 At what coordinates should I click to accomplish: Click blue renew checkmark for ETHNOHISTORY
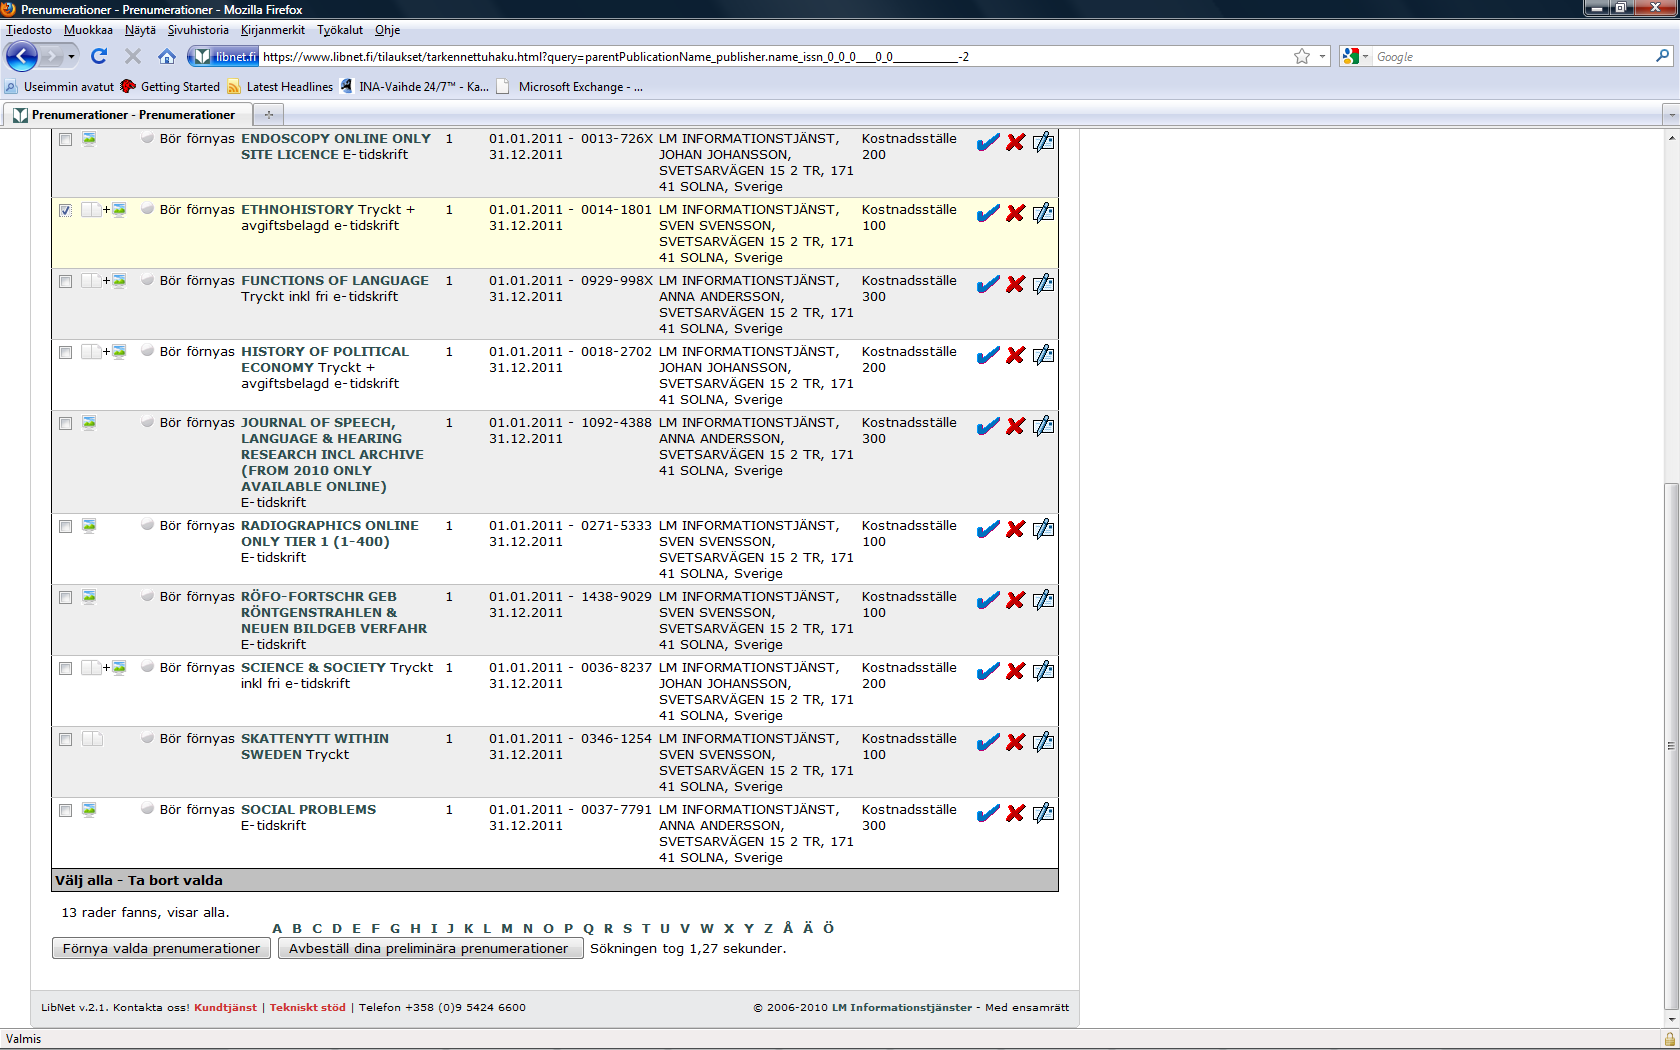988,213
